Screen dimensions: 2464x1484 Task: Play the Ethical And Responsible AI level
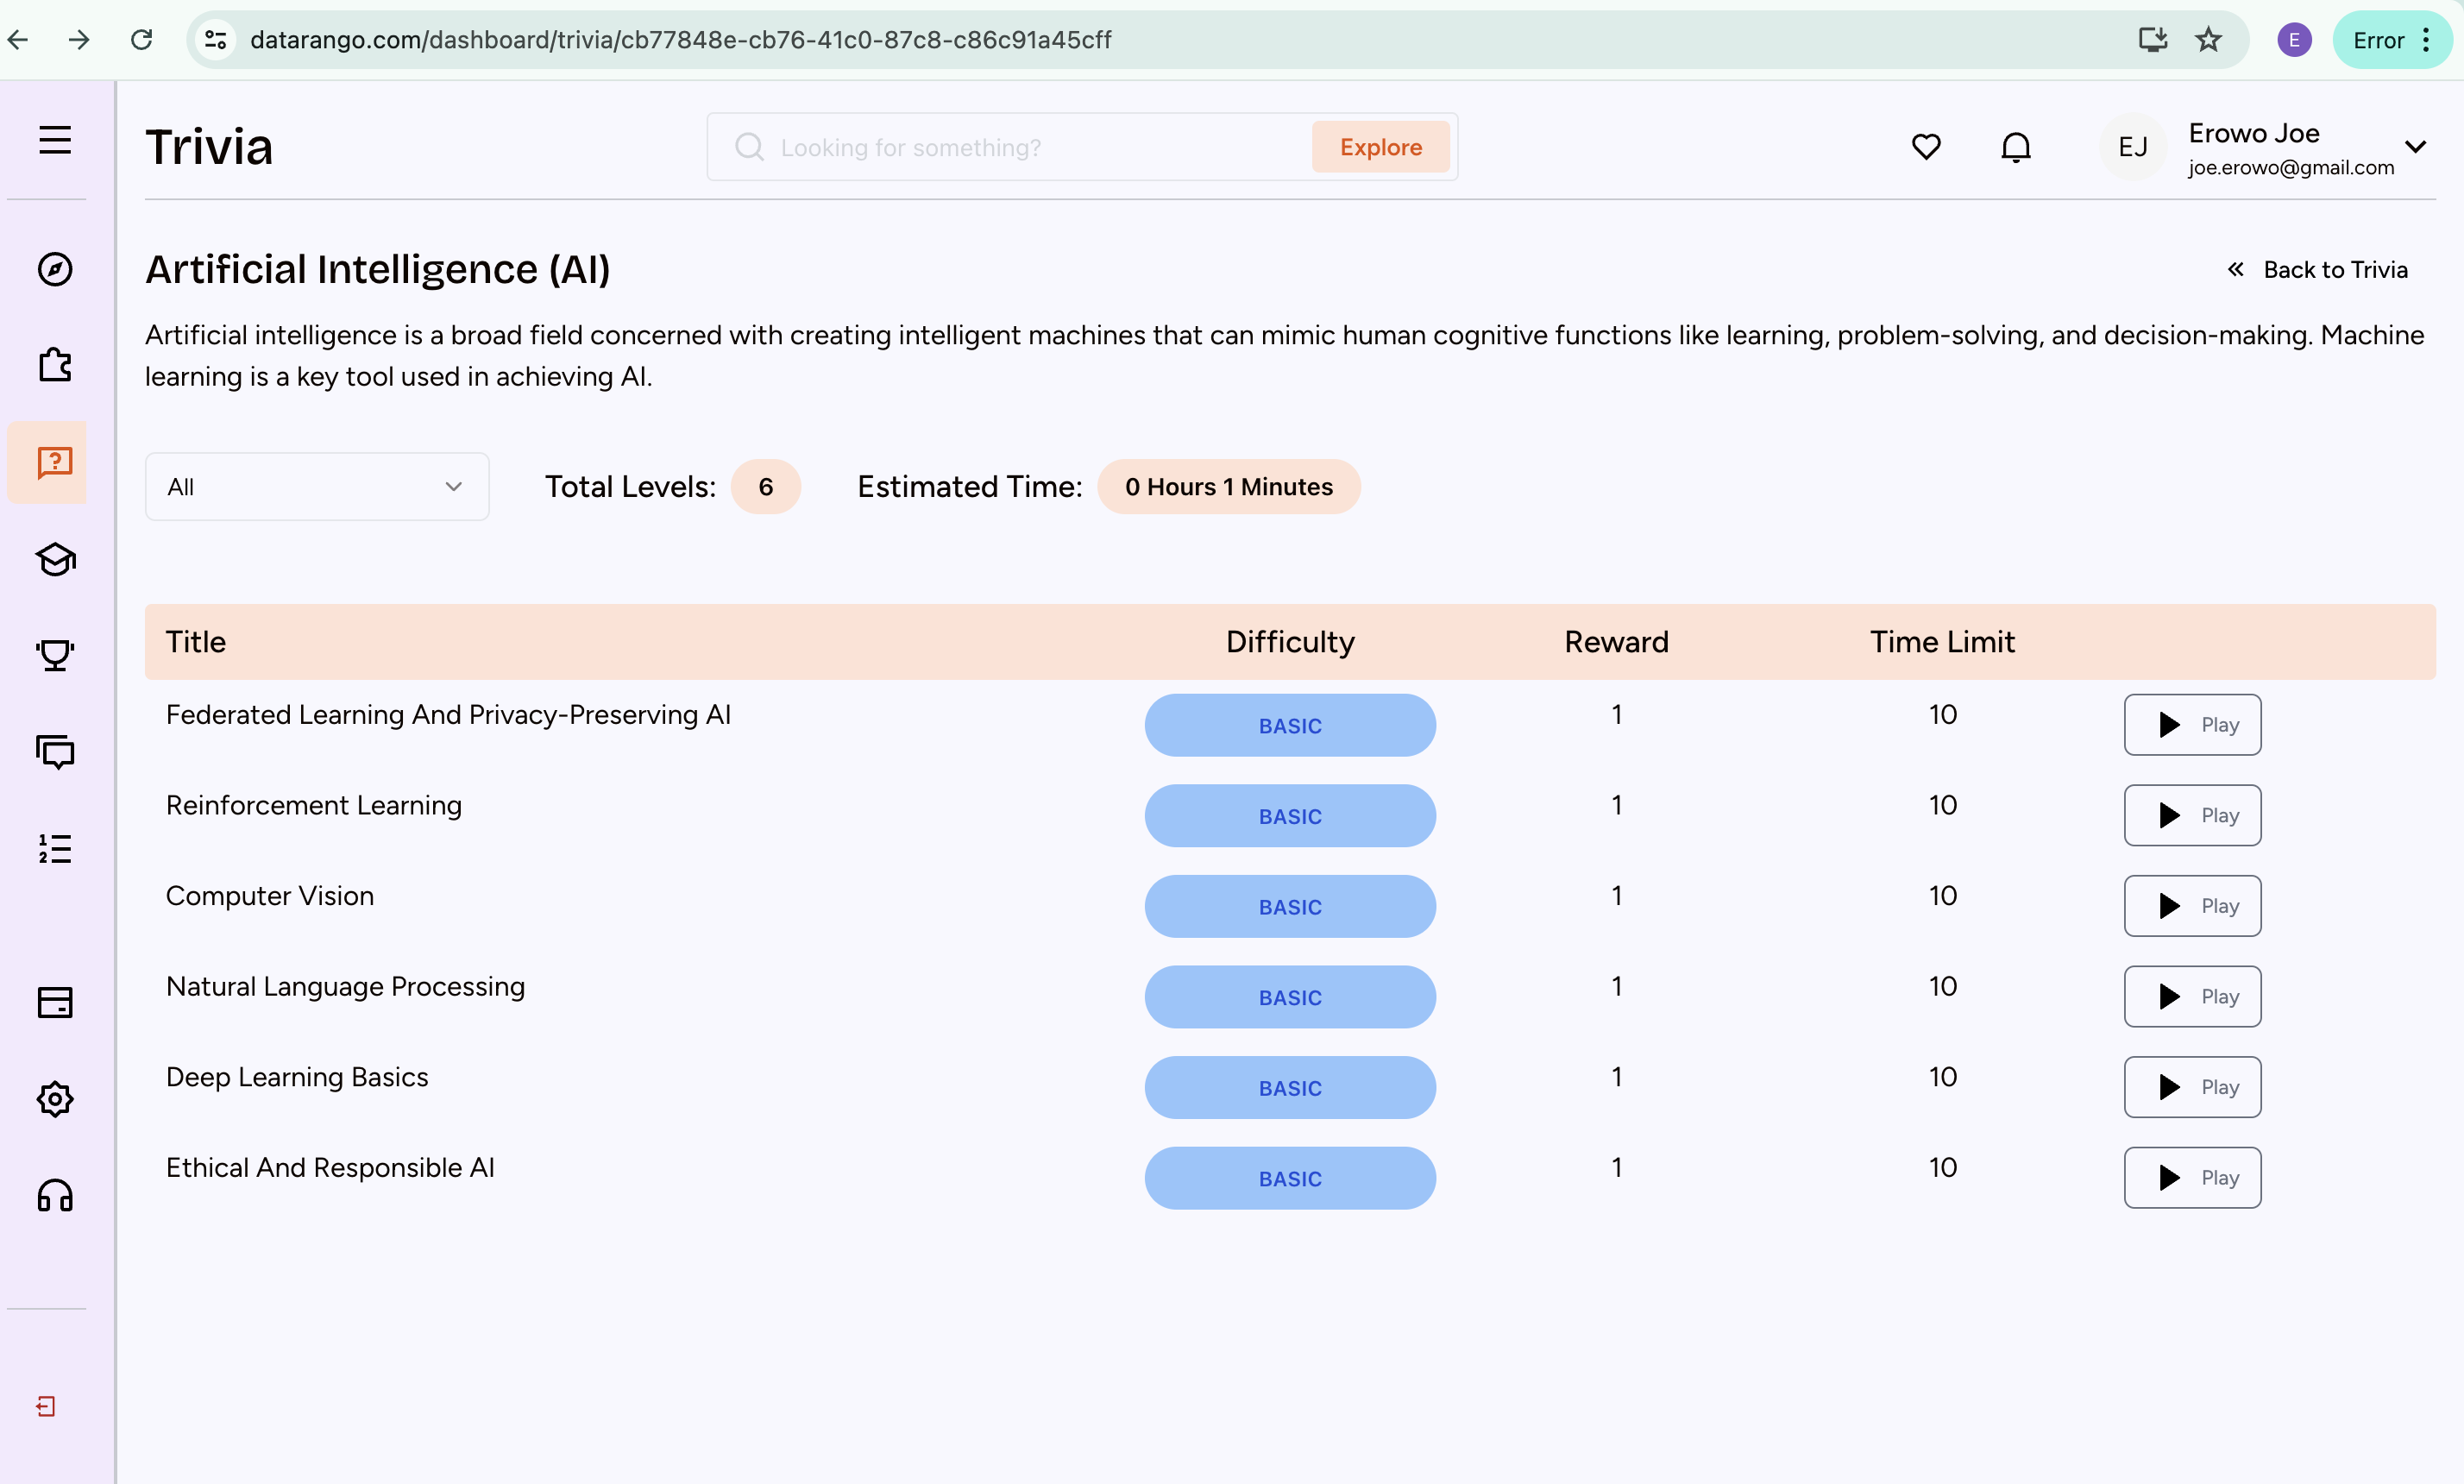(2192, 1177)
